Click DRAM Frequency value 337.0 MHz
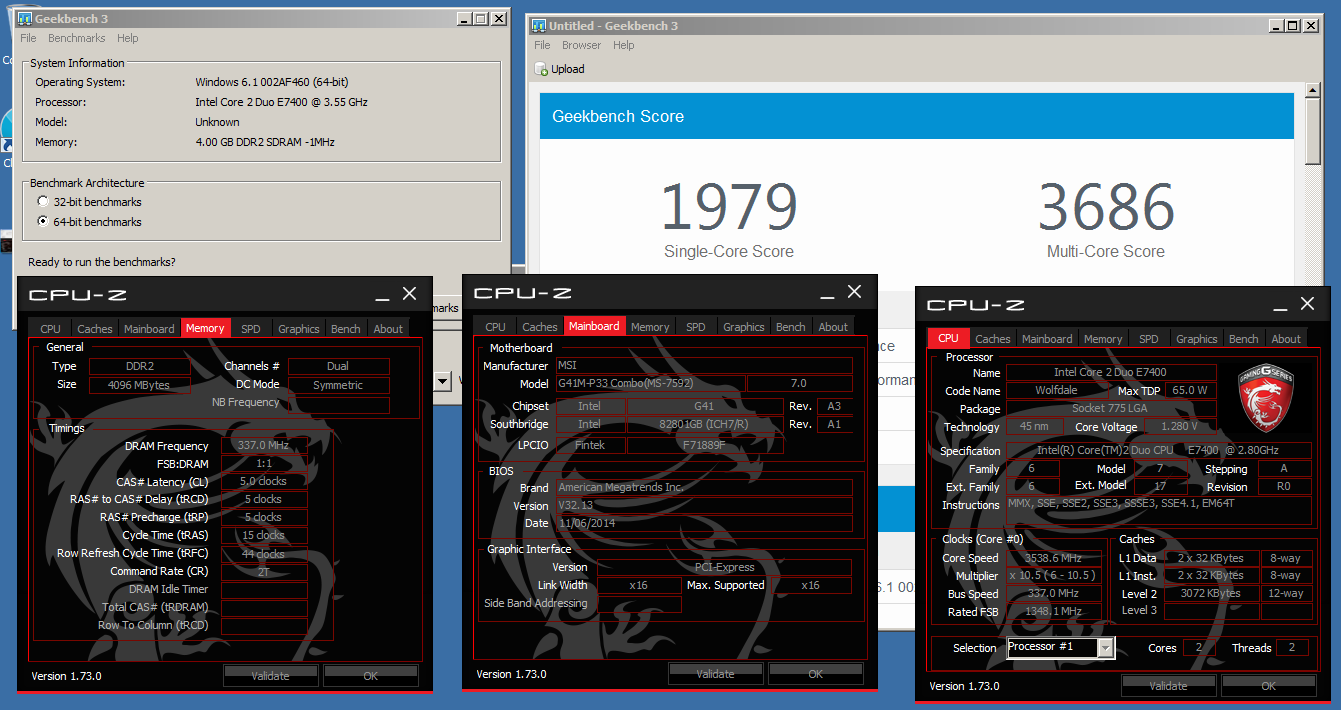This screenshot has height=710, width=1341. coord(264,446)
